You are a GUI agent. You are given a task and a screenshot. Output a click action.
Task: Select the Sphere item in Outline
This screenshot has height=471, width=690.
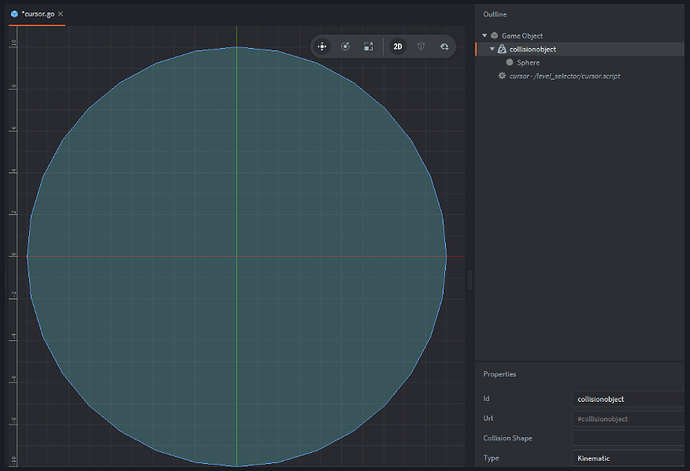(x=580, y=63)
